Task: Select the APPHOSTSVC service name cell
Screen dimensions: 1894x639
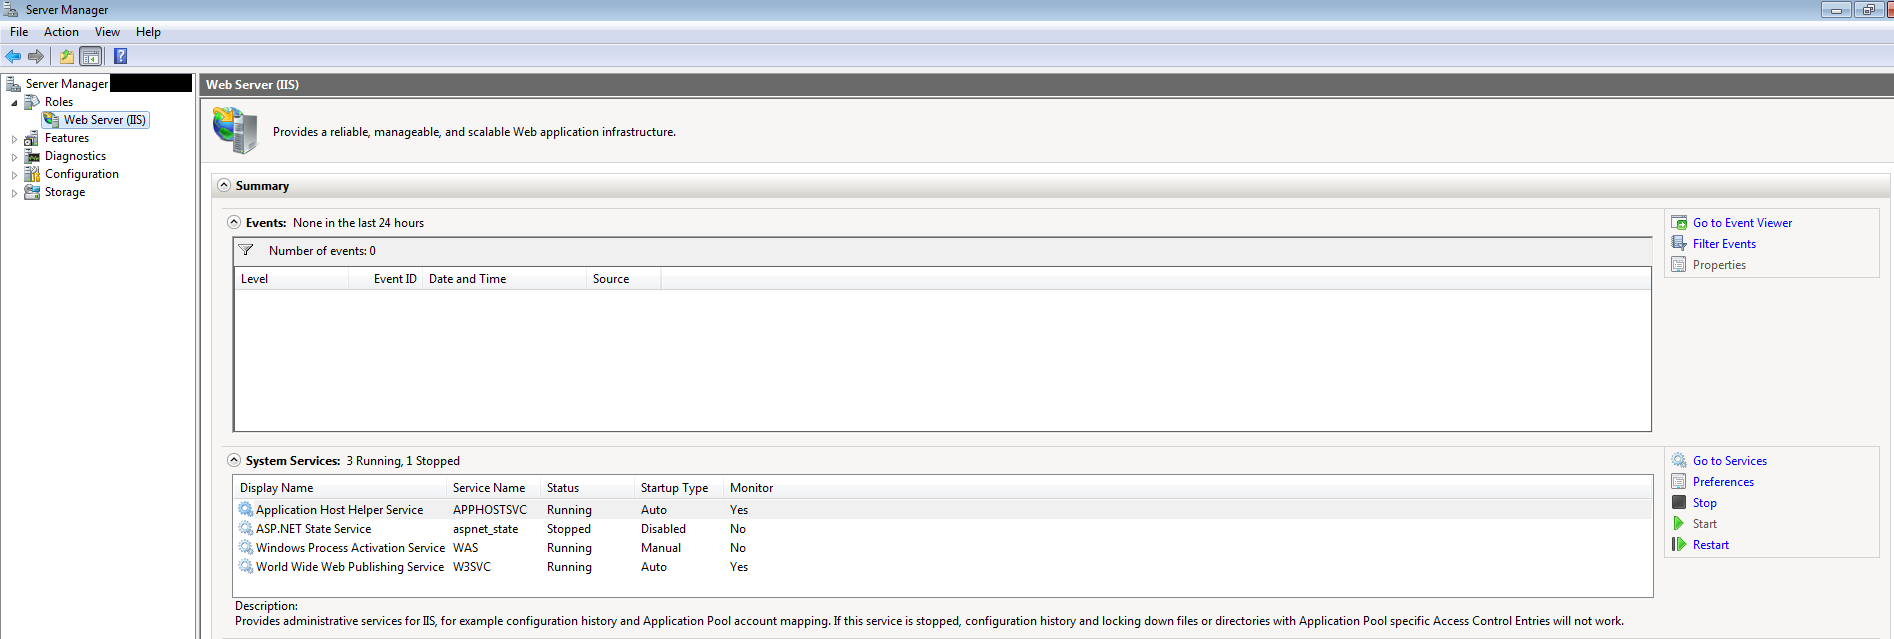Action: (489, 510)
